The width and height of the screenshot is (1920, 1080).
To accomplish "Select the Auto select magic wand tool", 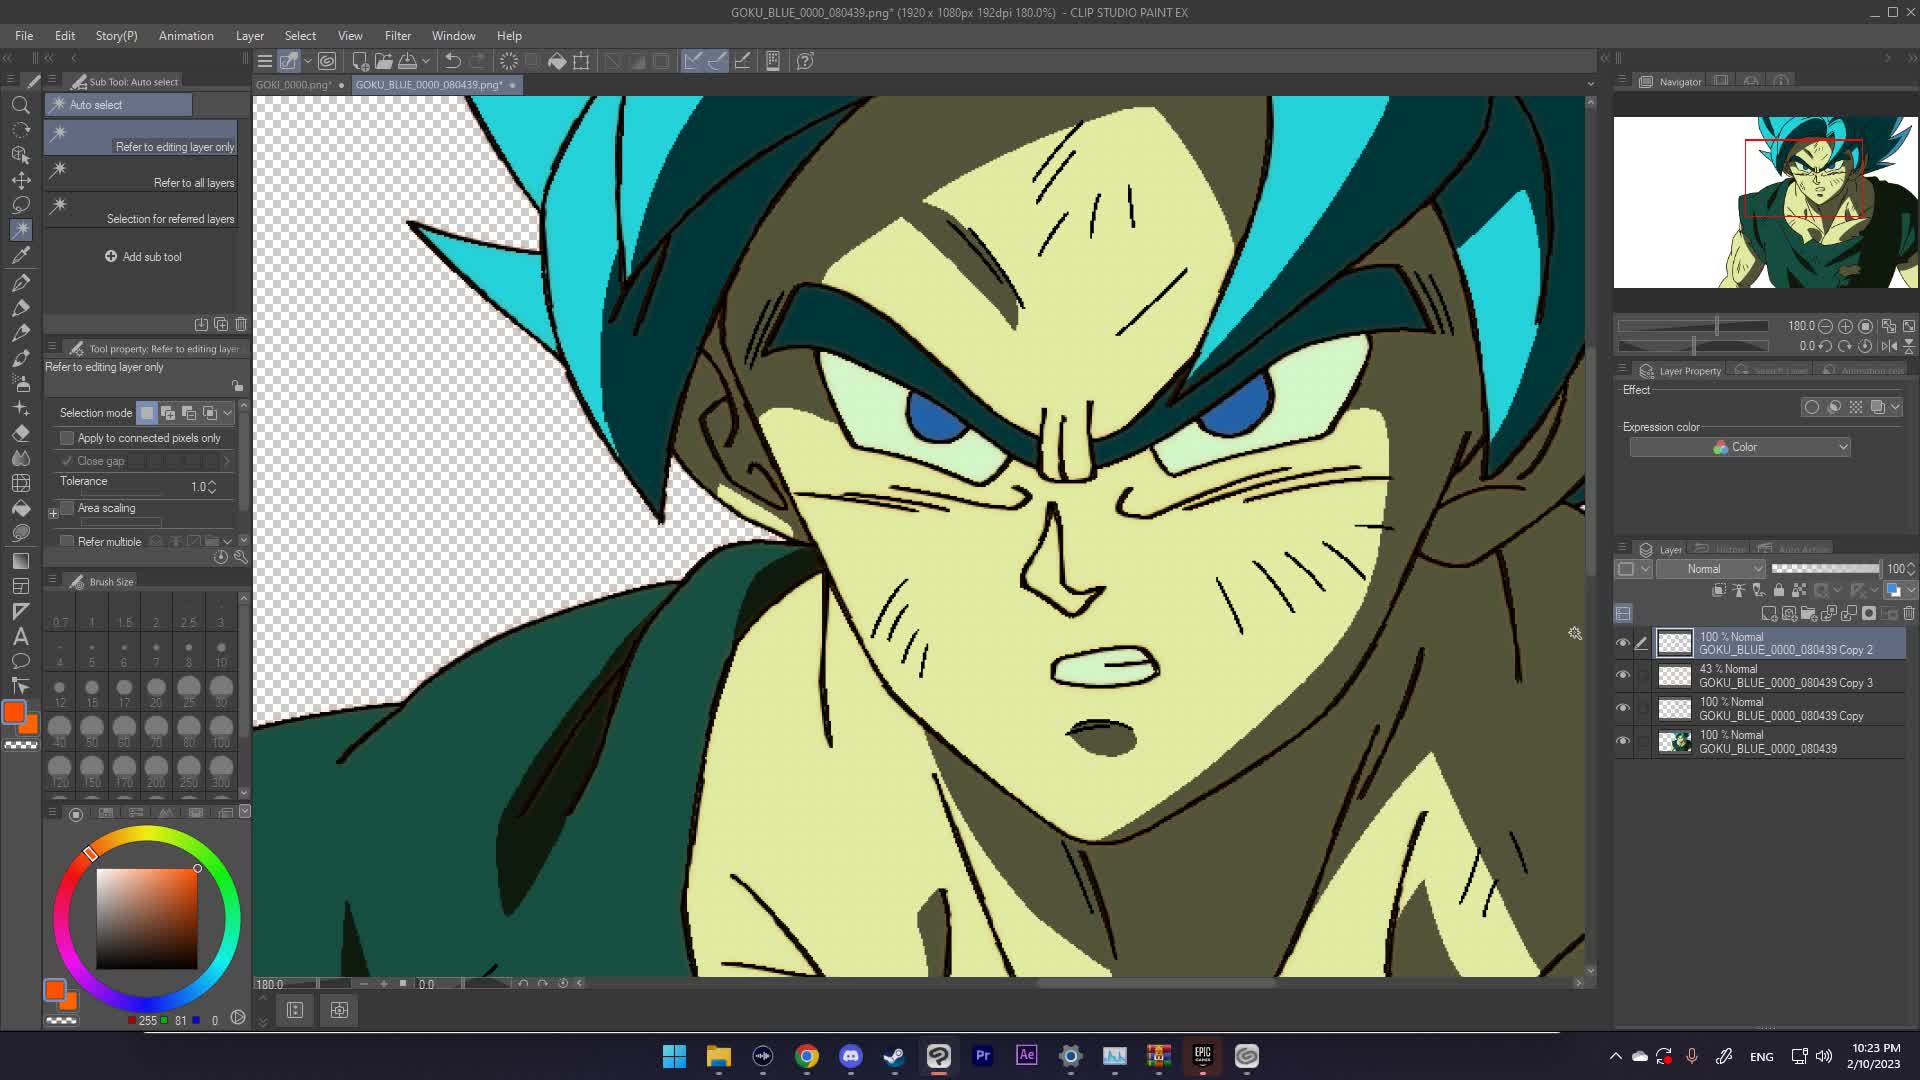I will coord(20,230).
